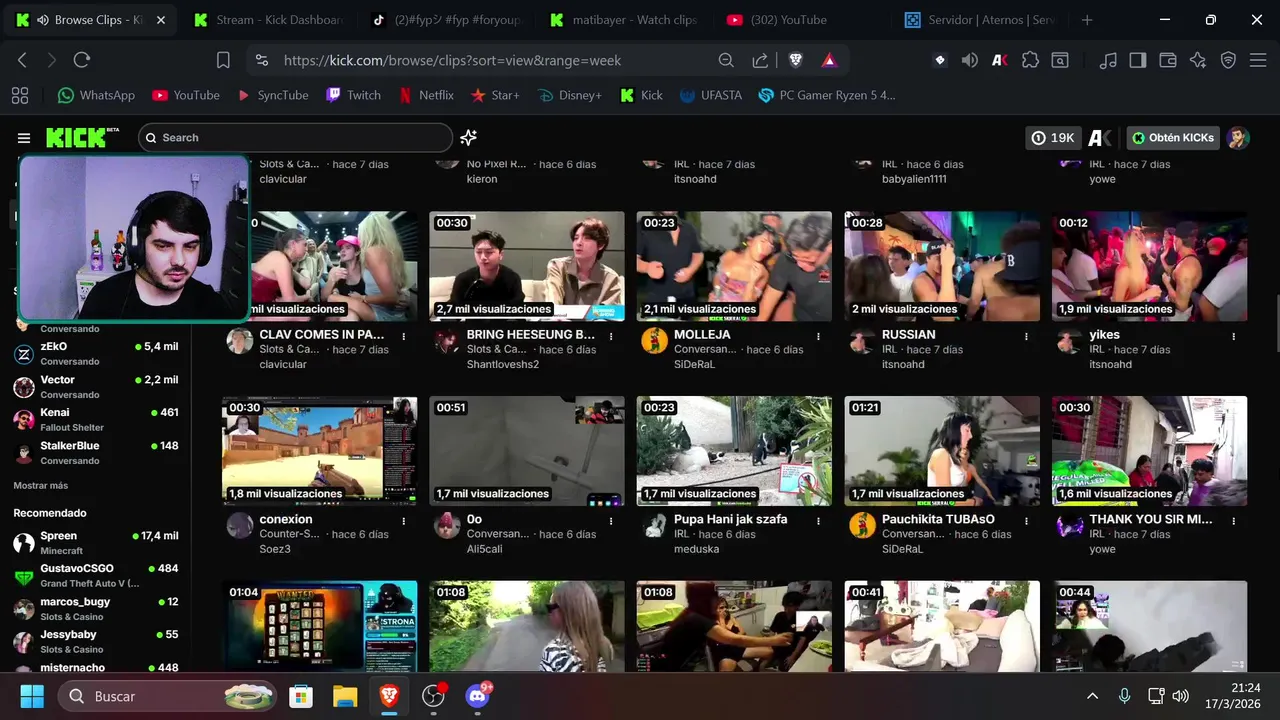This screenshot has height=720, width=1280.
Task: Open the music note playlist icon
Action: (x=1107, y=60)
